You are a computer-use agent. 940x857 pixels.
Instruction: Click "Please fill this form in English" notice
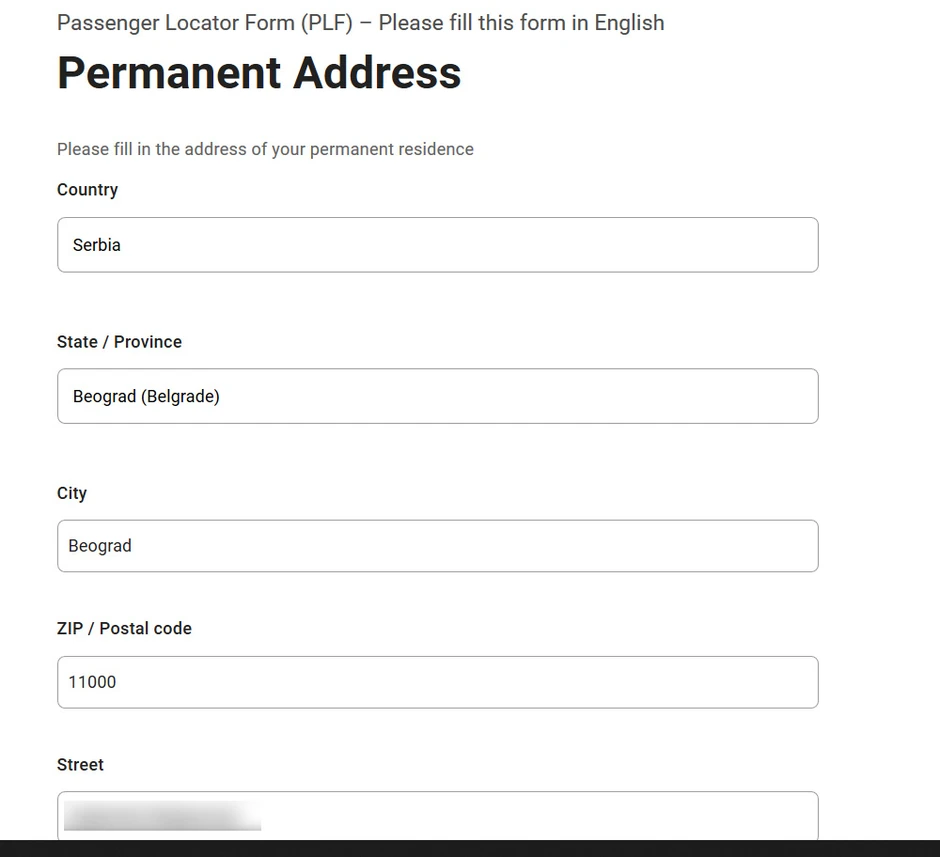pyautogui.click(x=521, y=23)
